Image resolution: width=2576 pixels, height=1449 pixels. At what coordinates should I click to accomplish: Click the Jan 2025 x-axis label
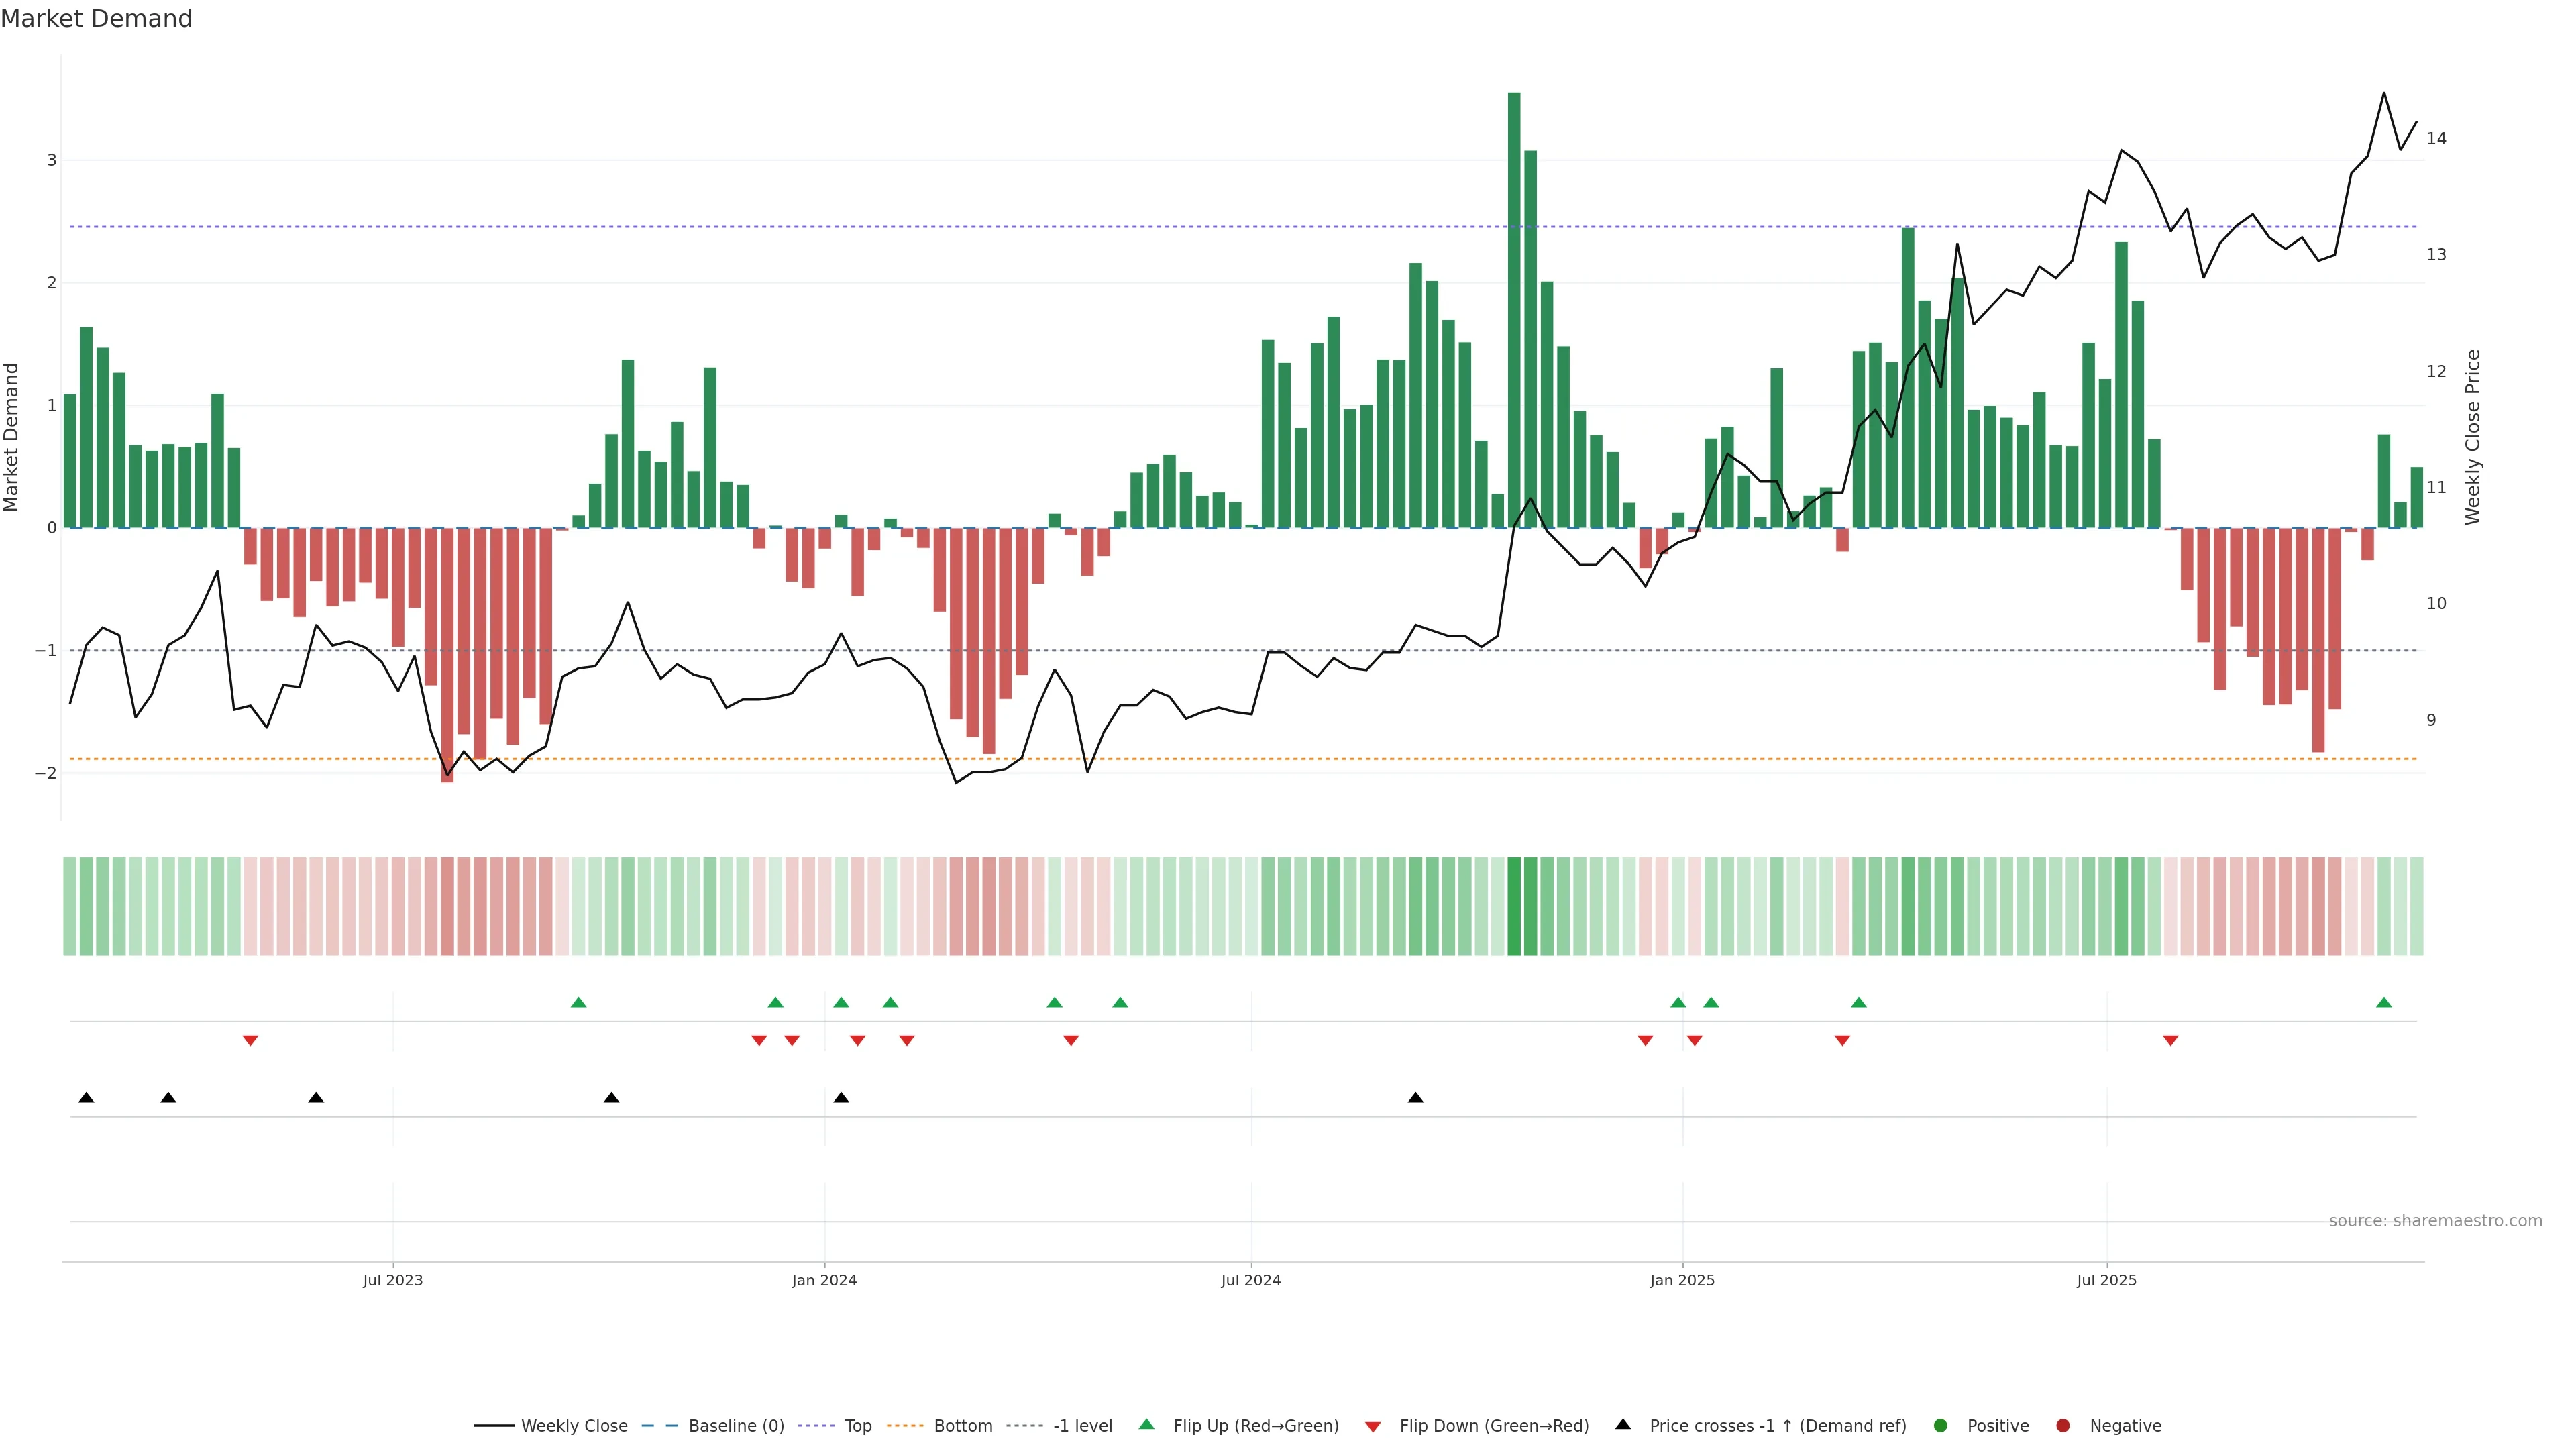(1682, 1280)
